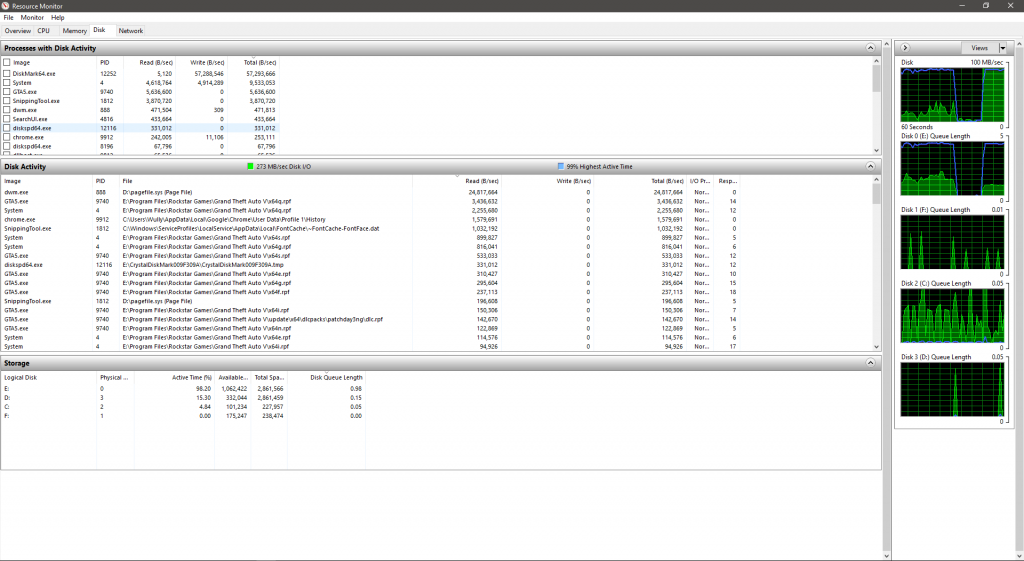The image size is (1024, 561).
Task: Click the green Disk I/O indicator square
Action: point(251,166)
